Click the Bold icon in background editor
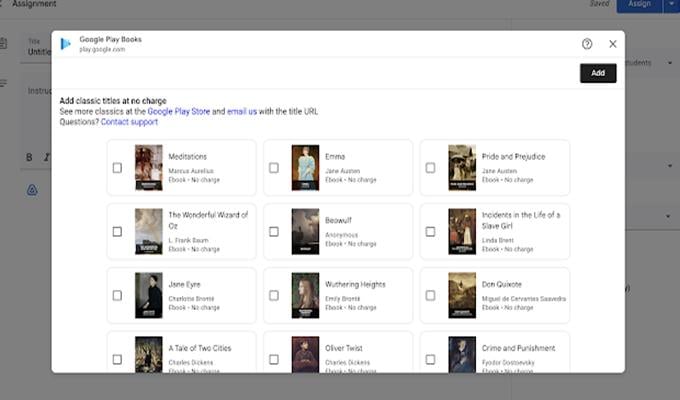This screenshot has height=400, width=680. 29,157
